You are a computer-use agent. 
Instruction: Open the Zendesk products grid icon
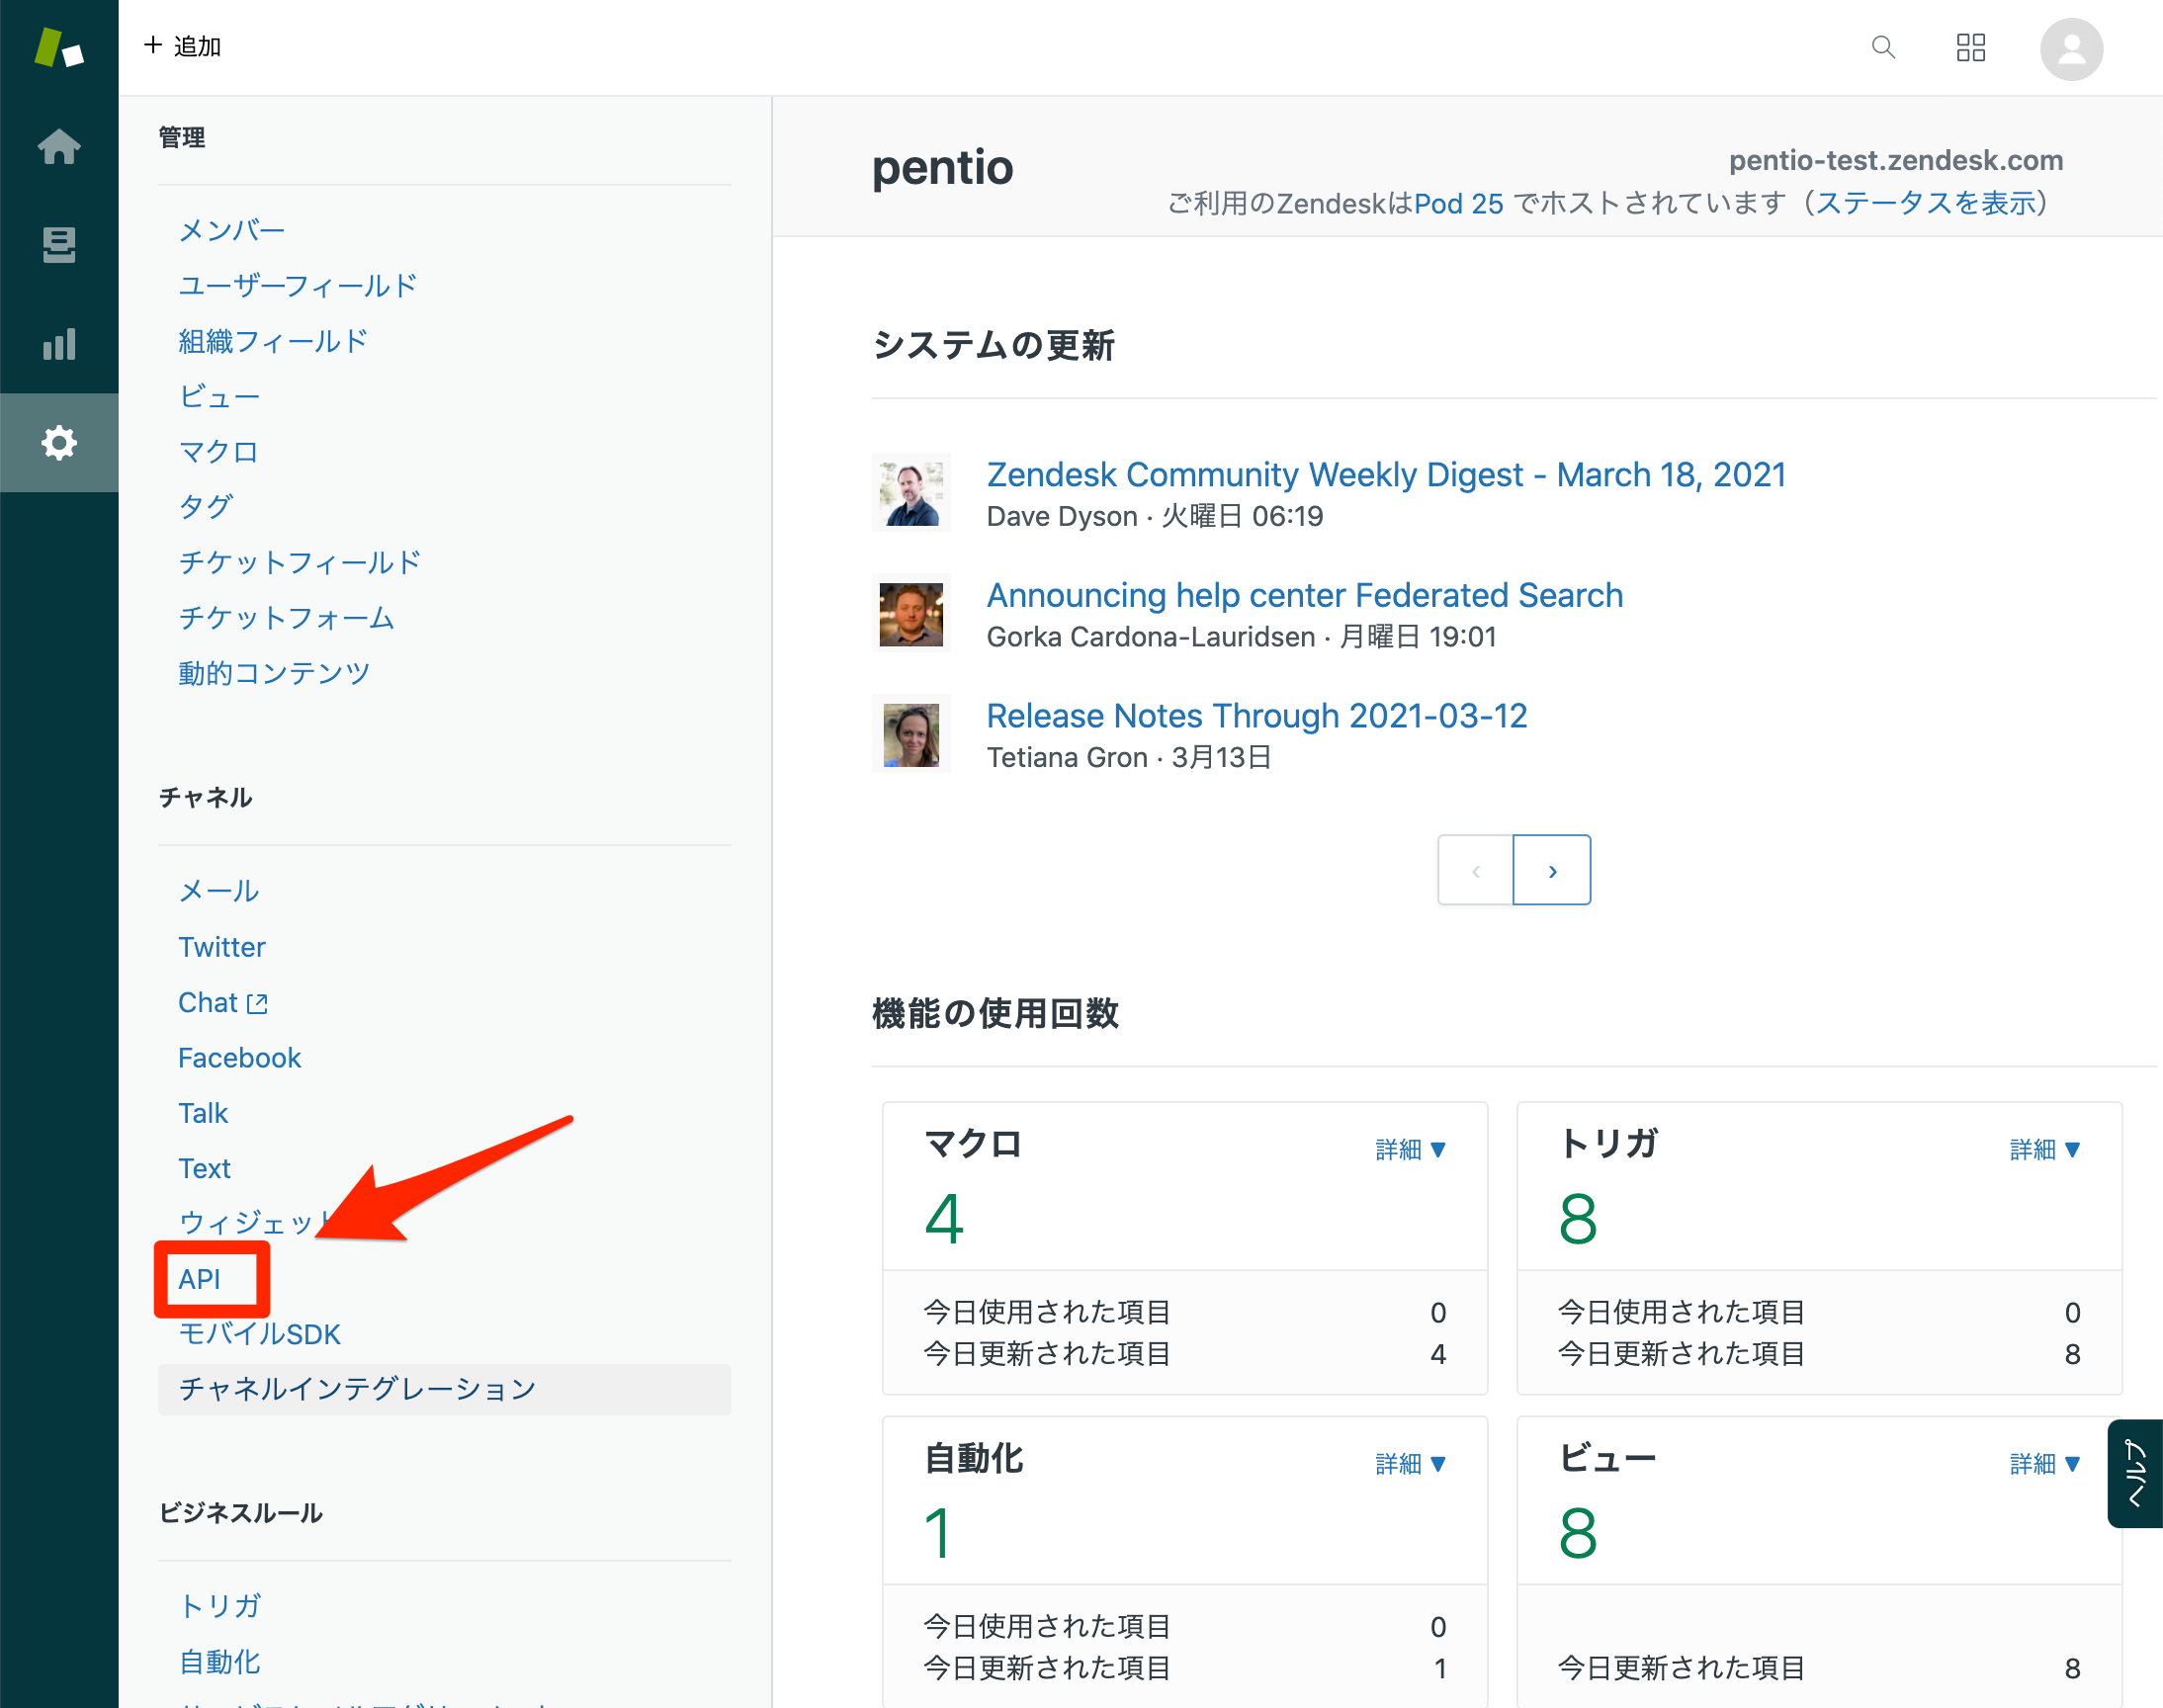click(x=1970, y=47)
